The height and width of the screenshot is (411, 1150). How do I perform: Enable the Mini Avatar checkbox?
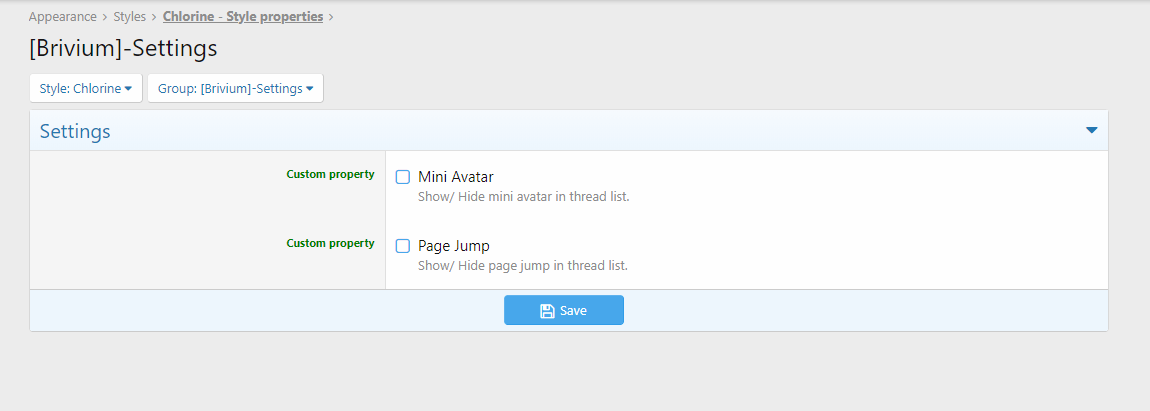pos(403,177)
